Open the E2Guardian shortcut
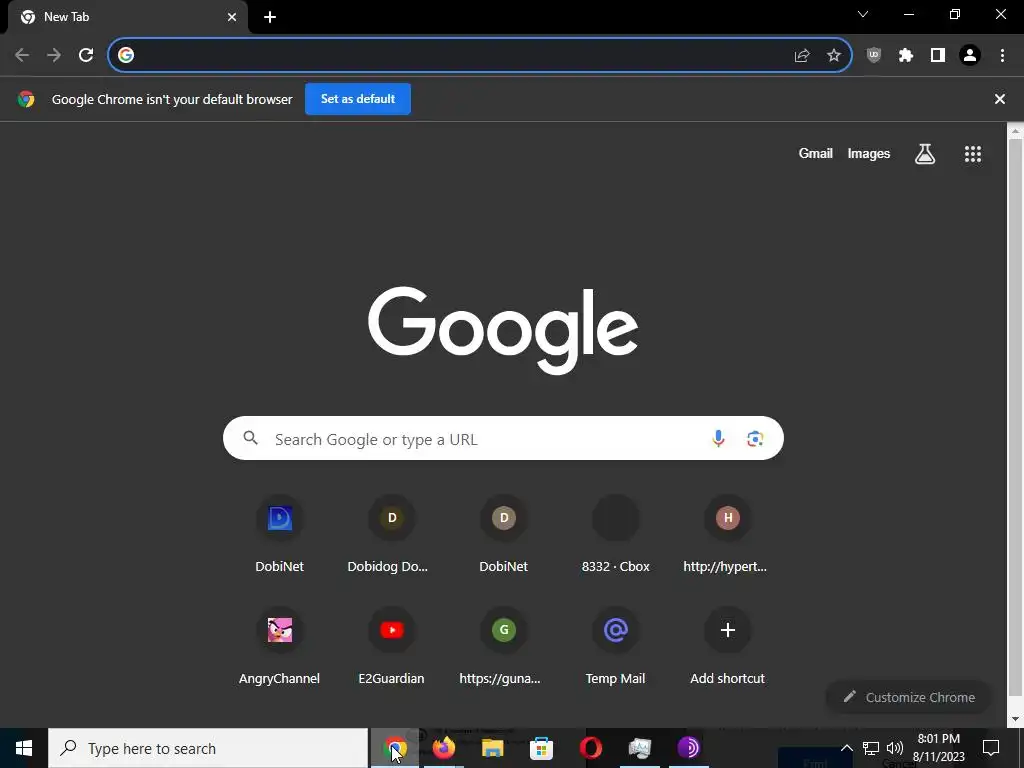The image size is (1024, 768). [392, 647]
